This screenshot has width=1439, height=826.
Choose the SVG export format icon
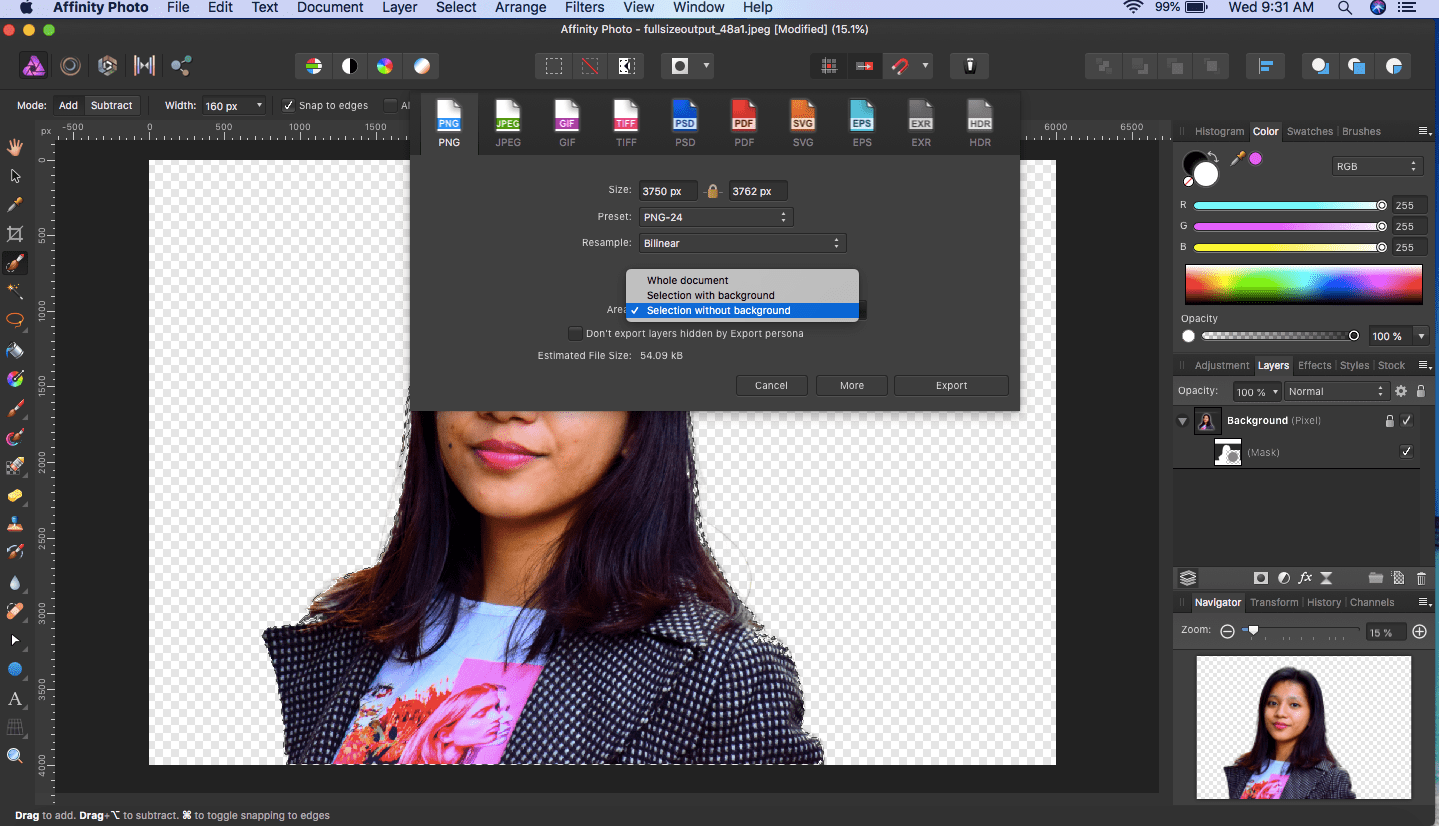[x=803, y=124]
